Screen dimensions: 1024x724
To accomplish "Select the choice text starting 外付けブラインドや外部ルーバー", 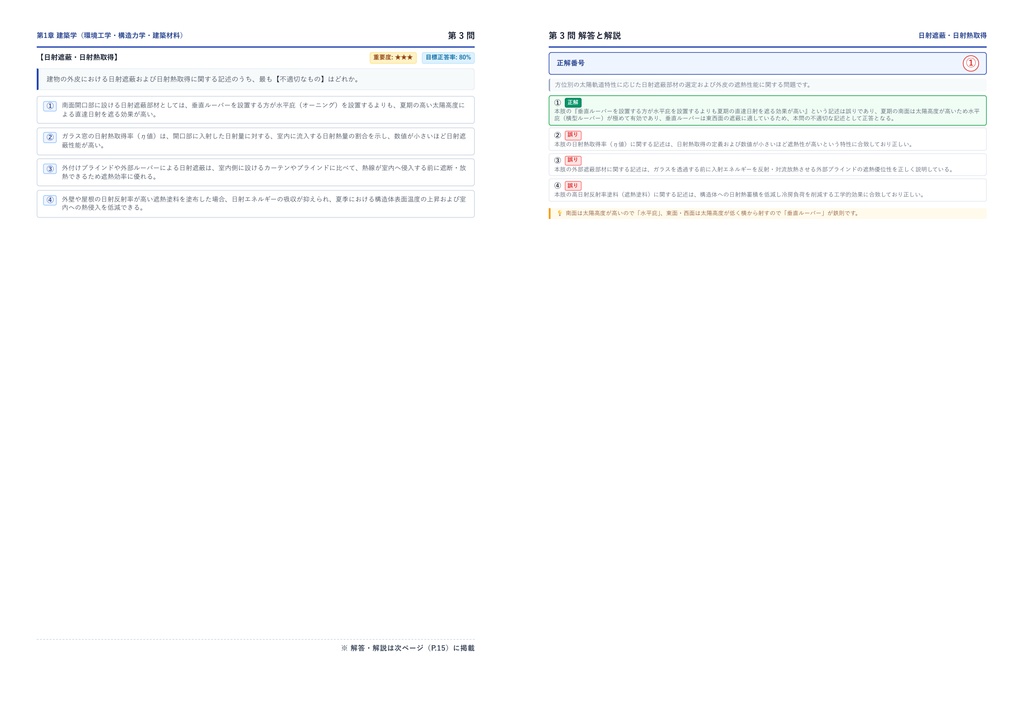I will pos(264,172).
